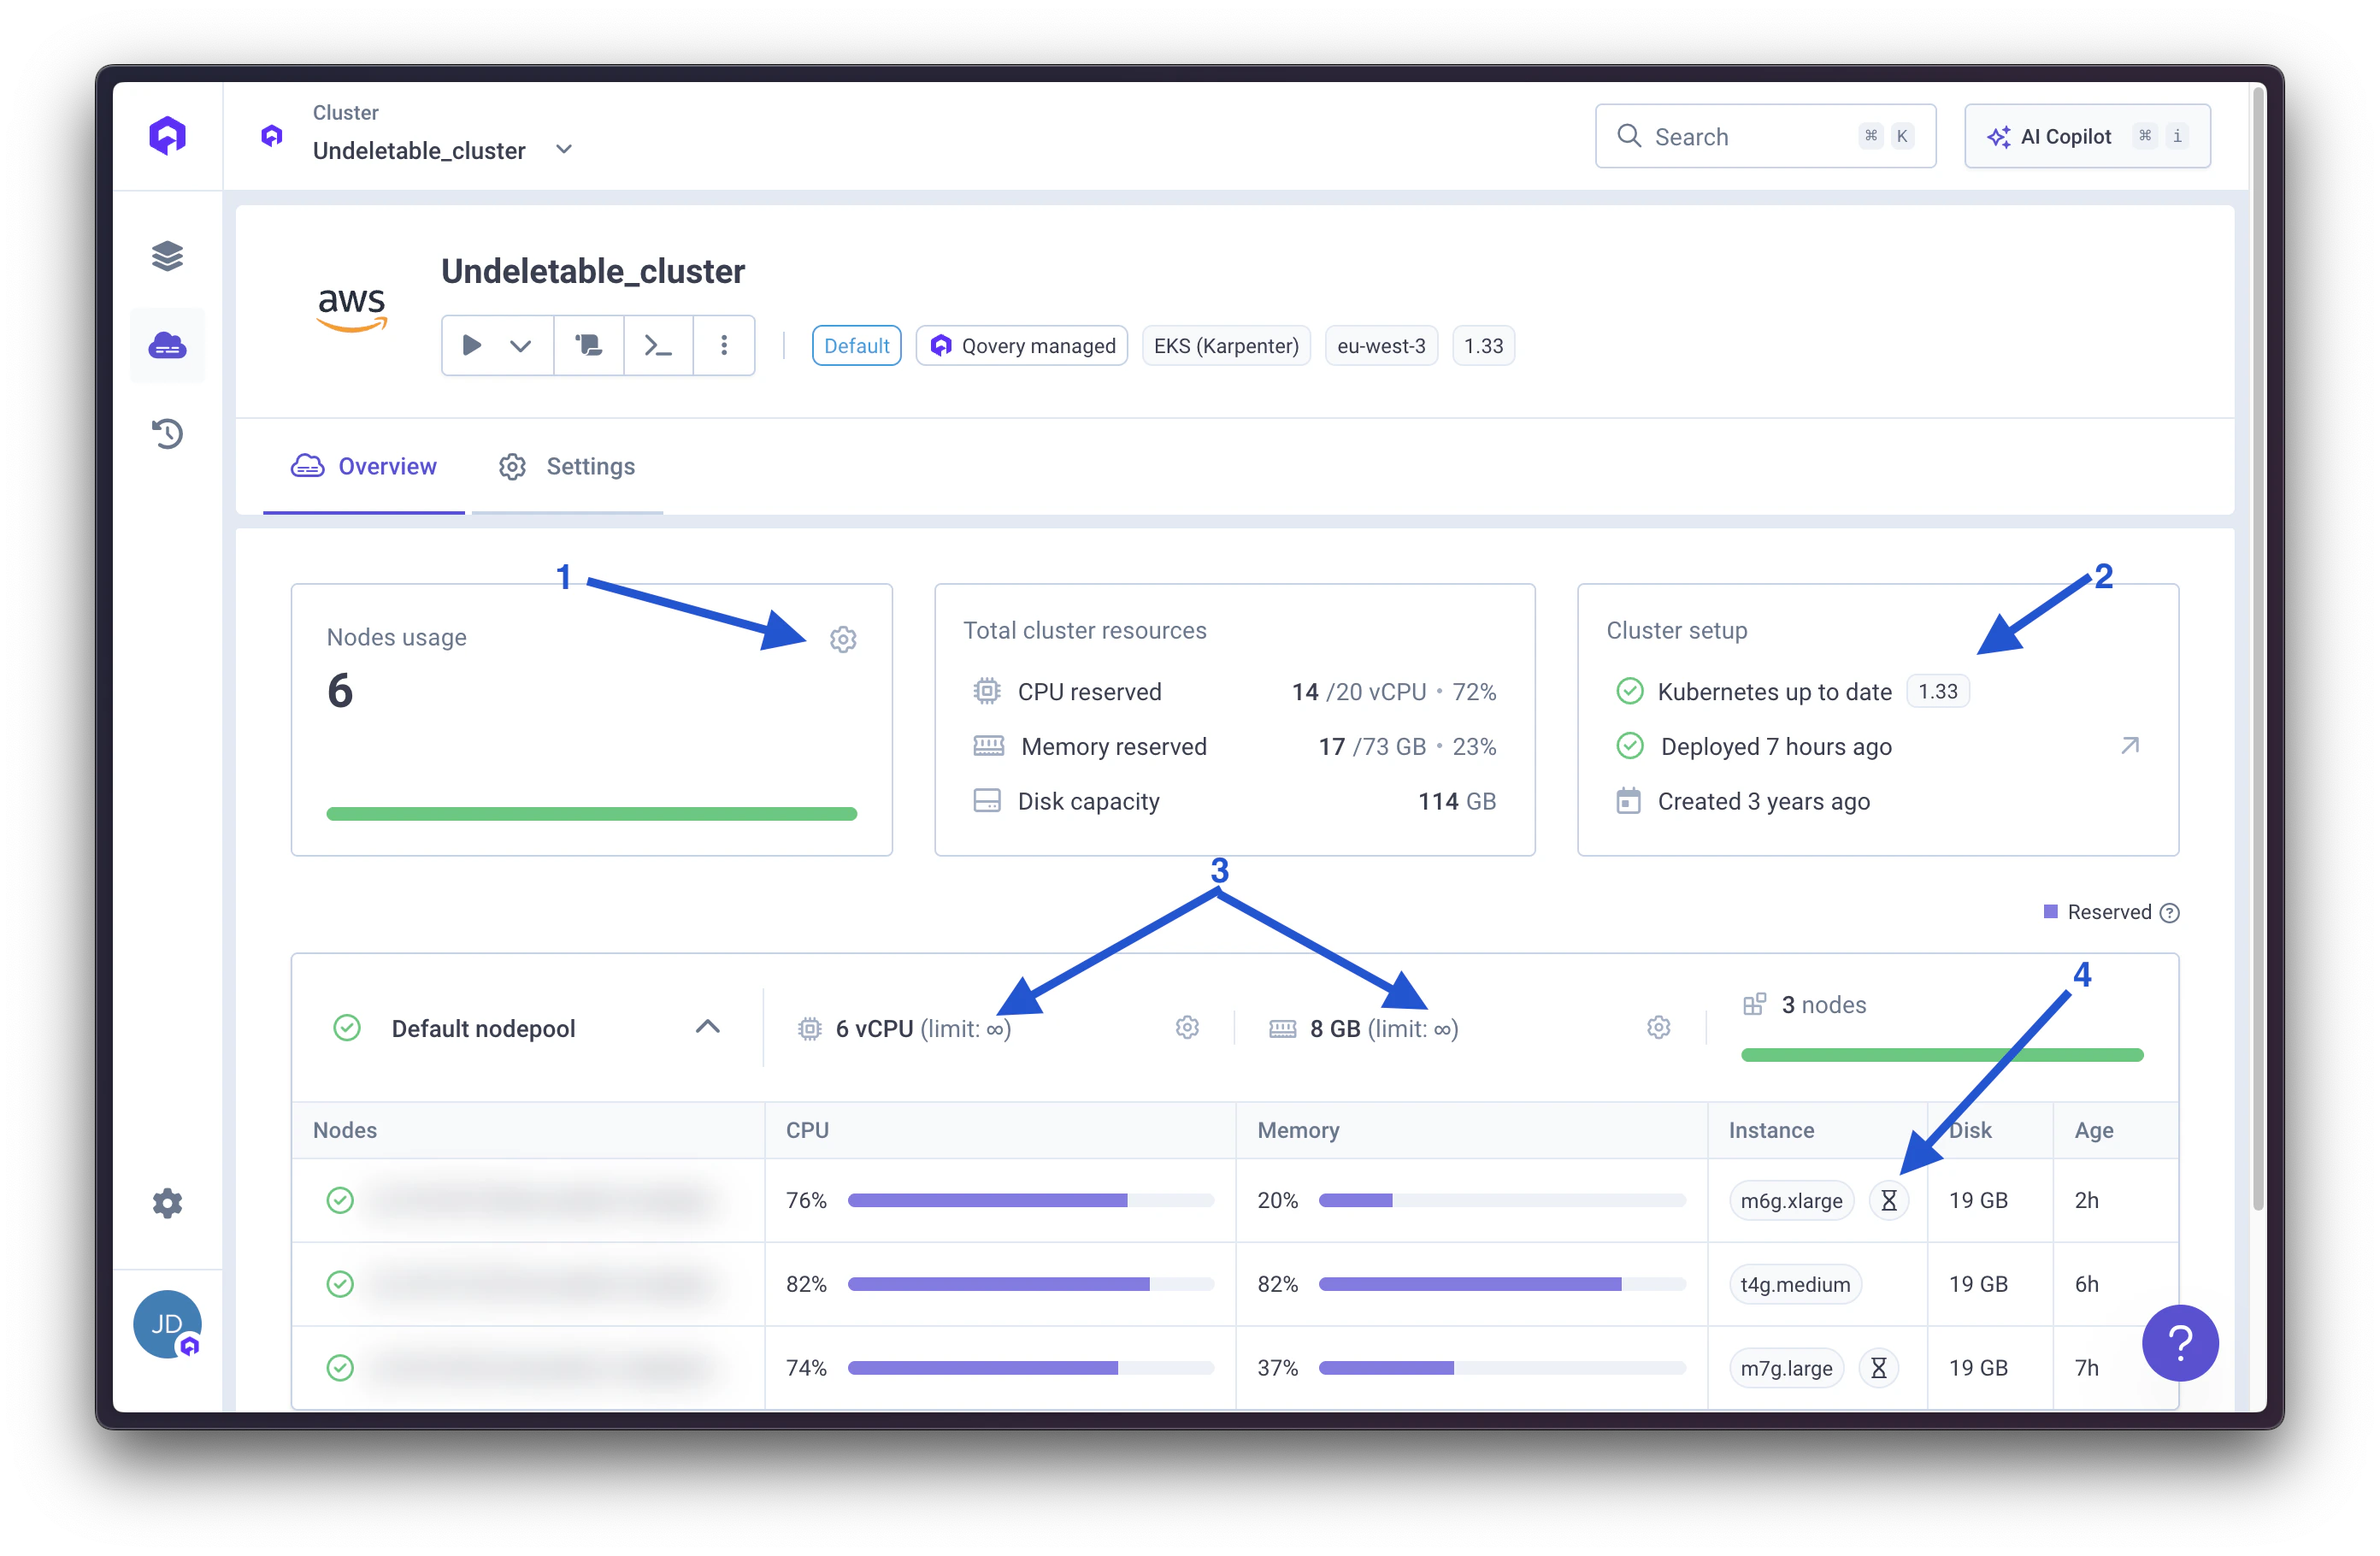Screen dimensions: 2380x1556
Task: Open the three-dot more actions menu
Action: click(724, 346)
